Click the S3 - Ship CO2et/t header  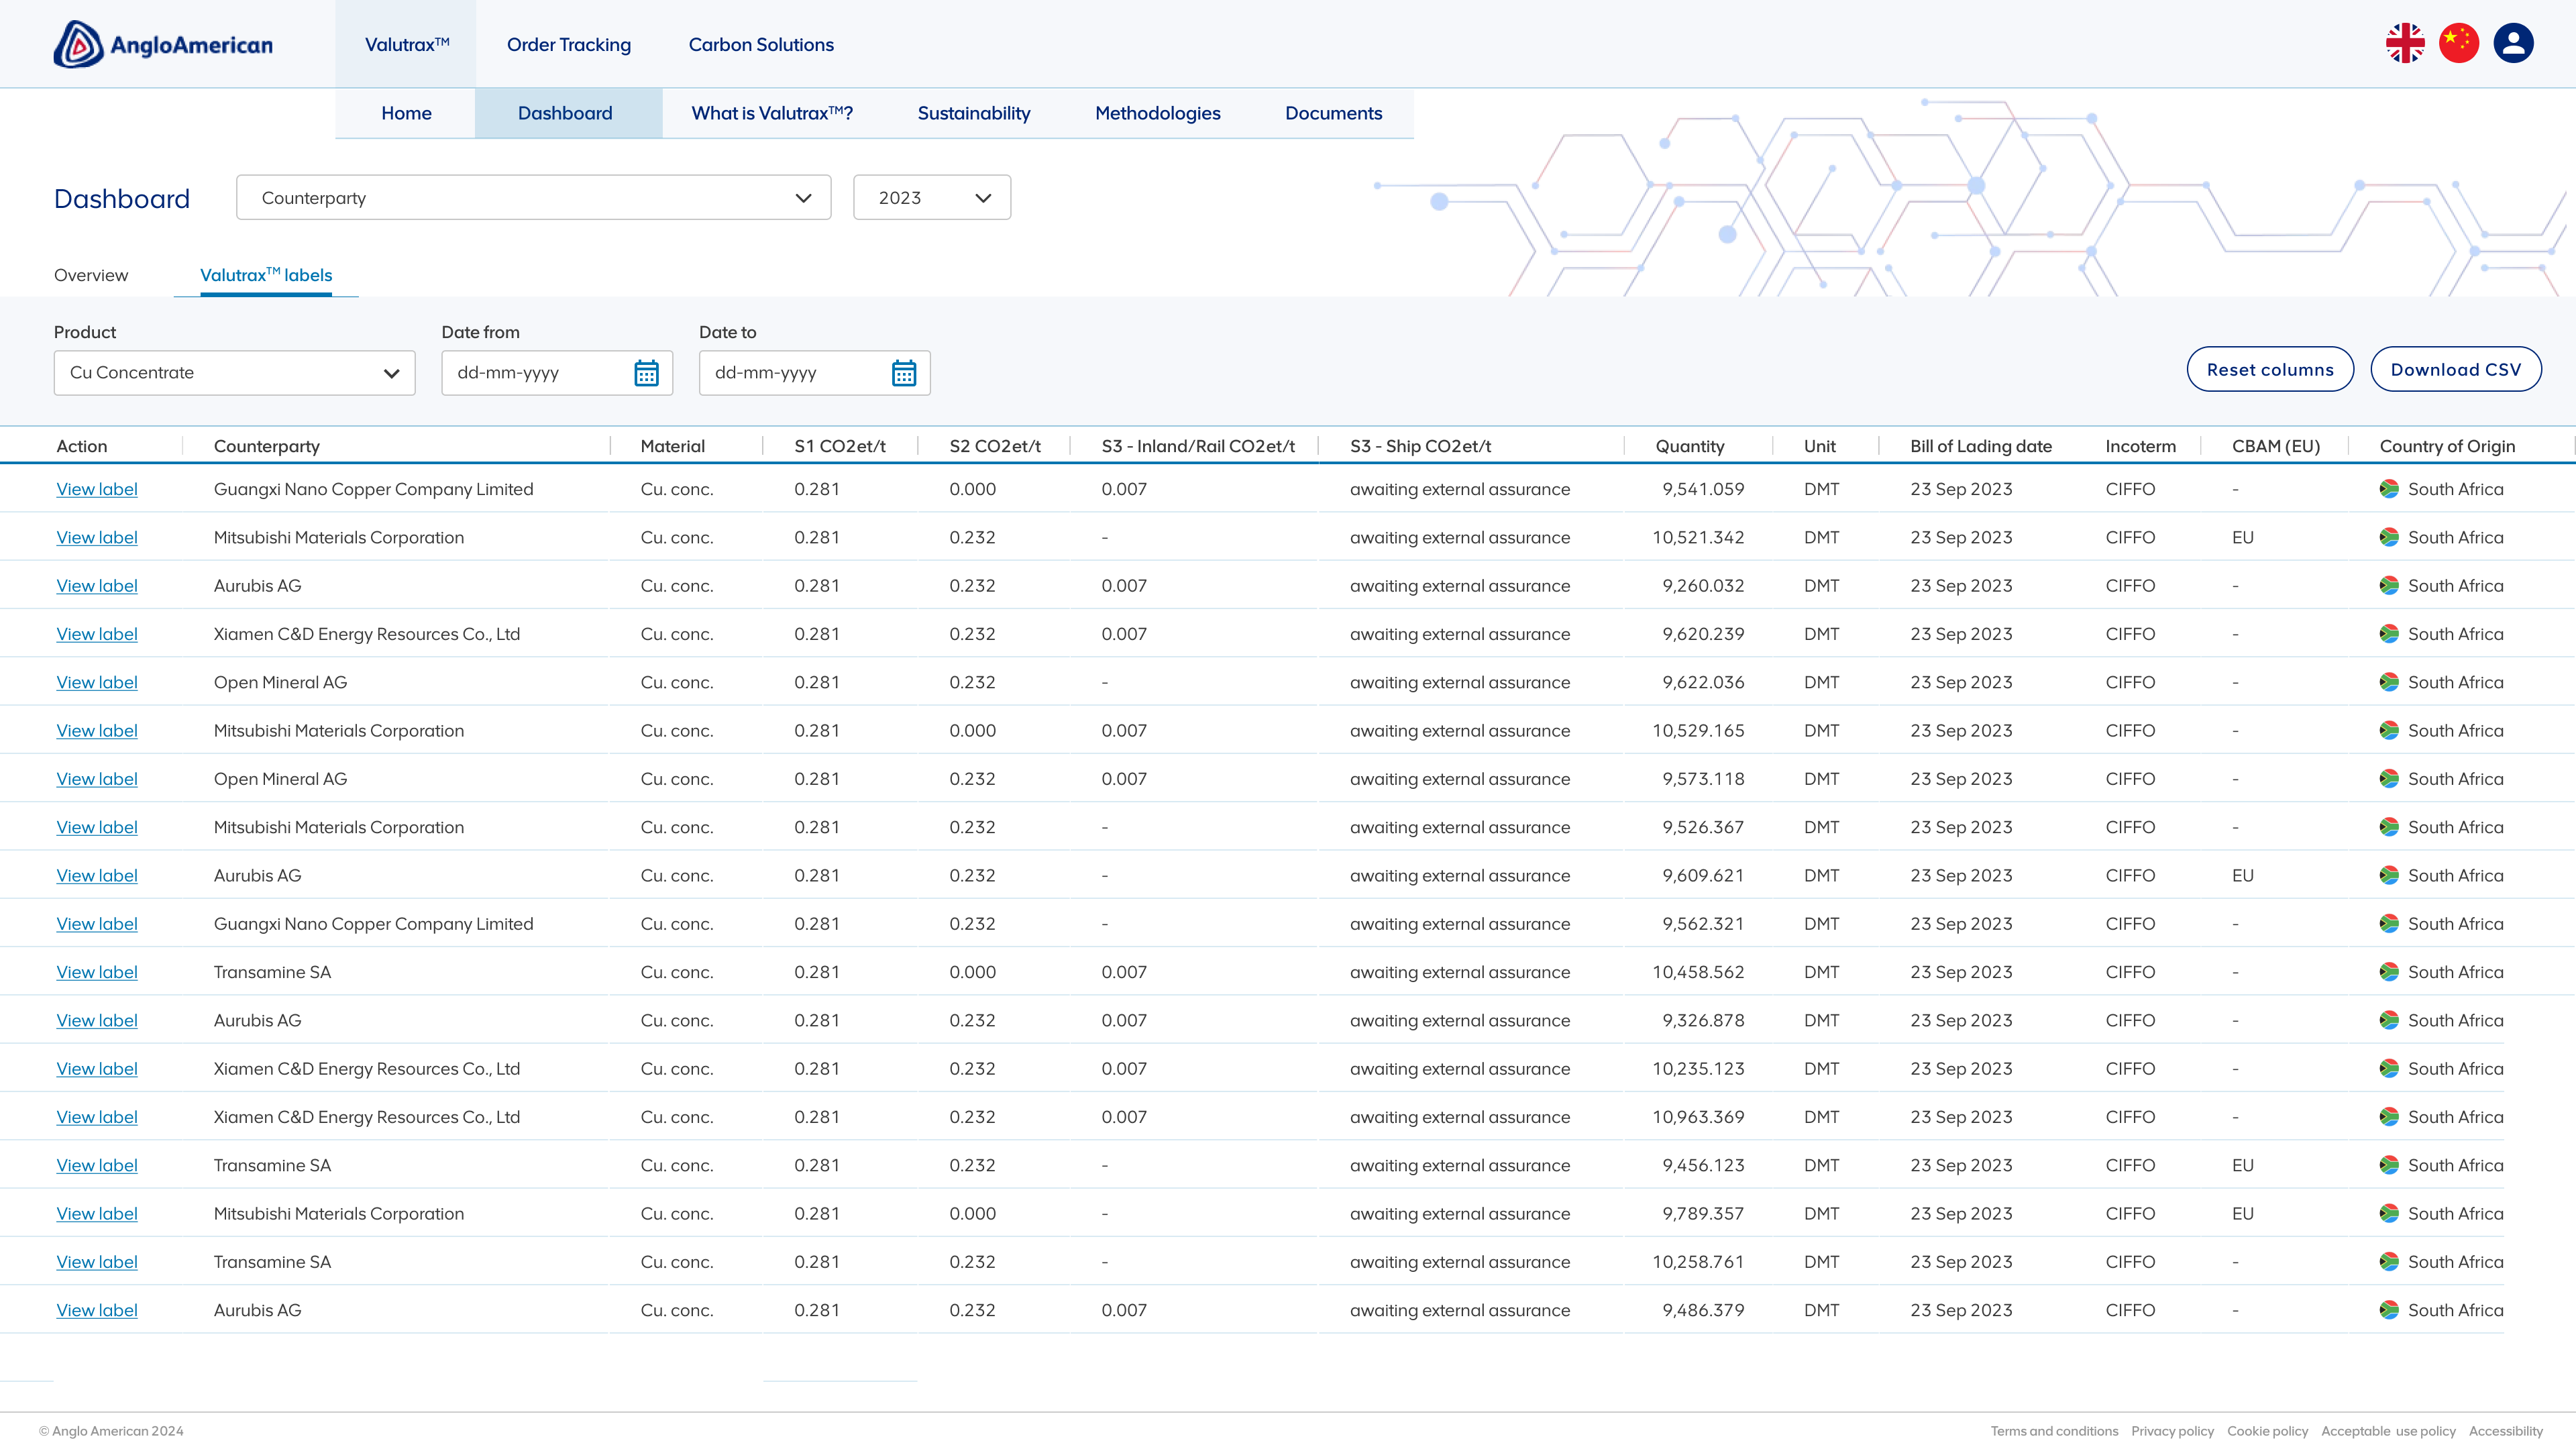tap(1420, 446)
